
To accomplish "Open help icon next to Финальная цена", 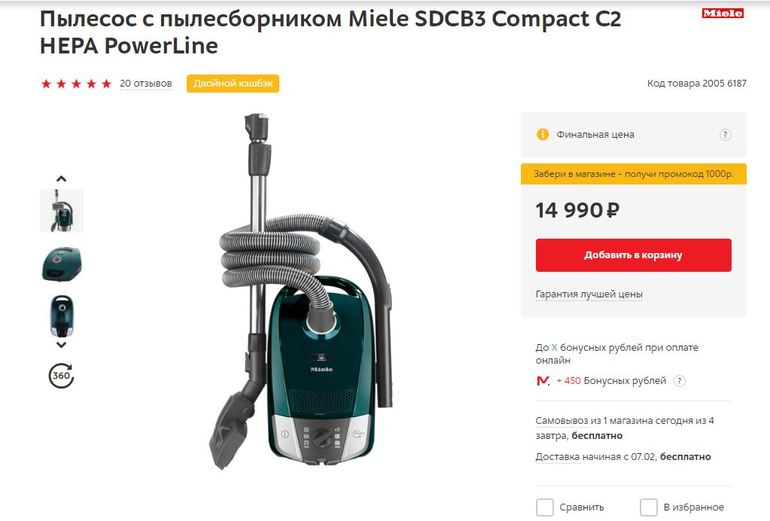I will [725, 135].
